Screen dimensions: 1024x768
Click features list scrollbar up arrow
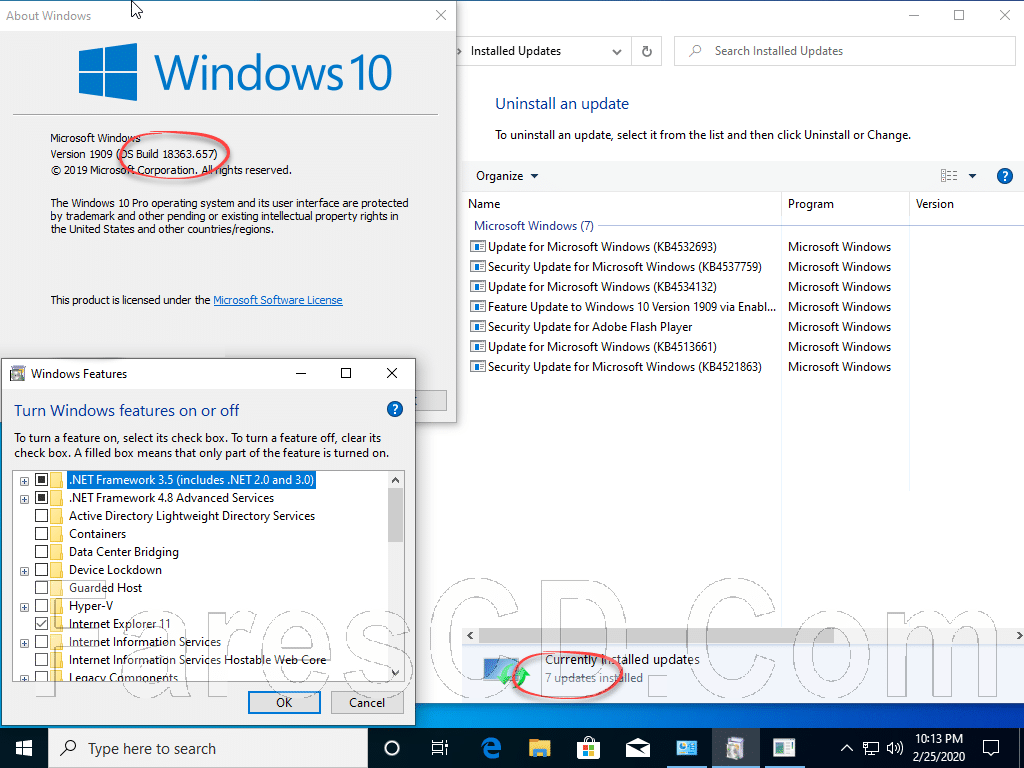coord(396,480)
